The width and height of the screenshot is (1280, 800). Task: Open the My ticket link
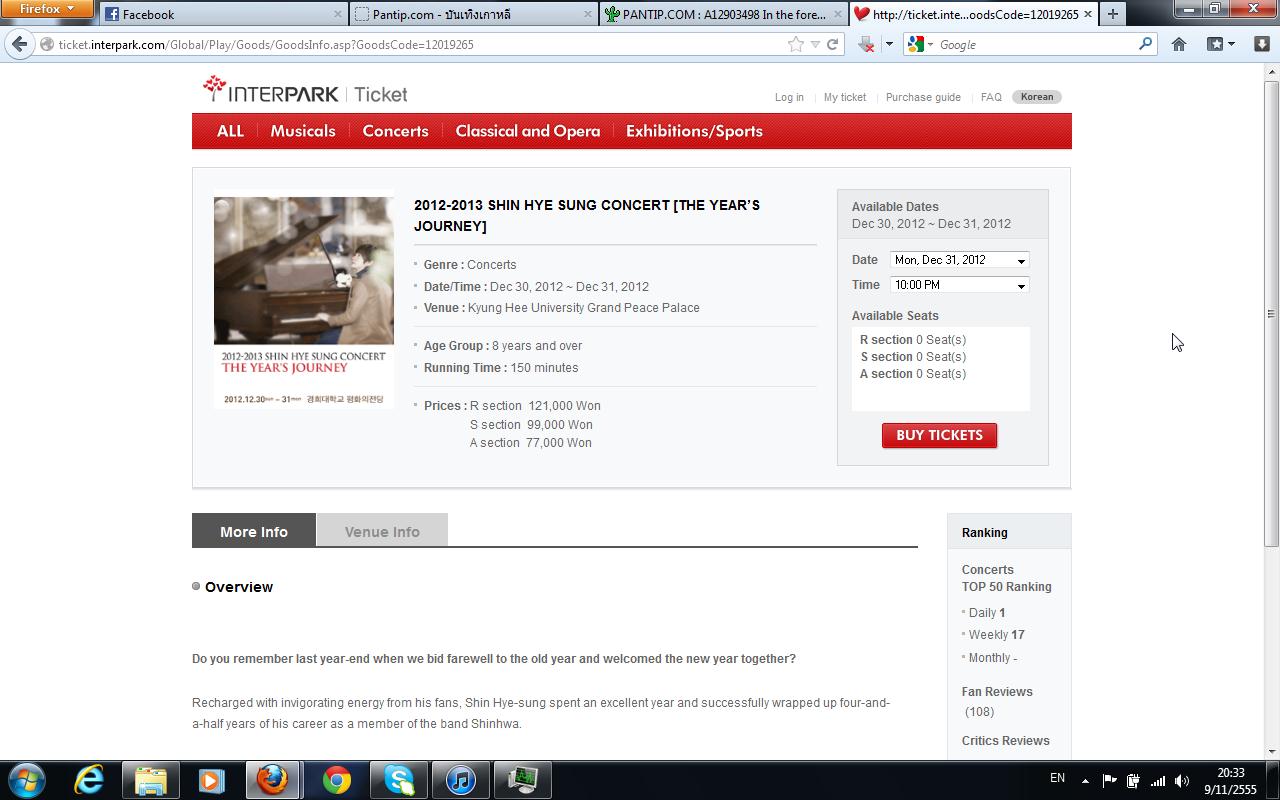[845, 97]
